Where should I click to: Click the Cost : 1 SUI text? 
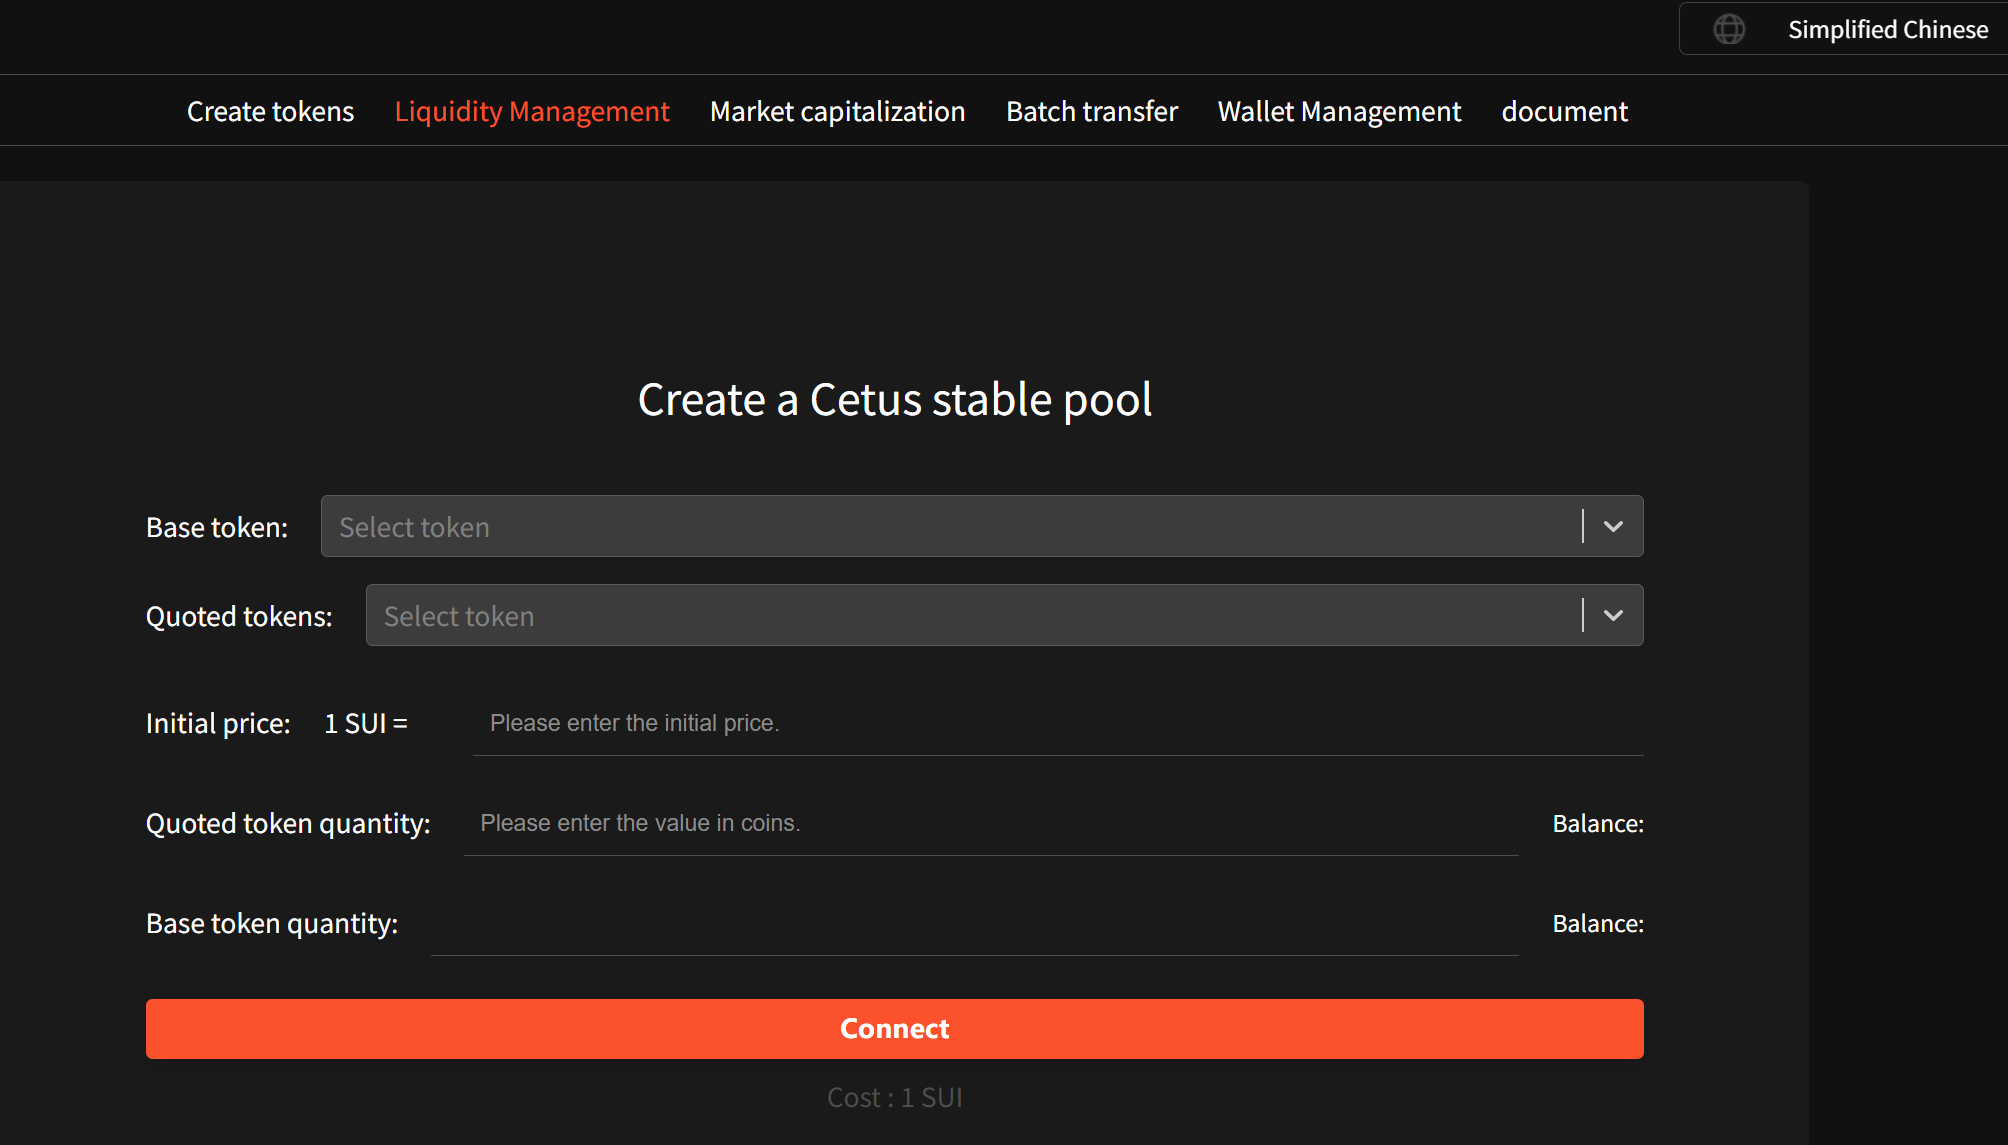[894, 1096]
